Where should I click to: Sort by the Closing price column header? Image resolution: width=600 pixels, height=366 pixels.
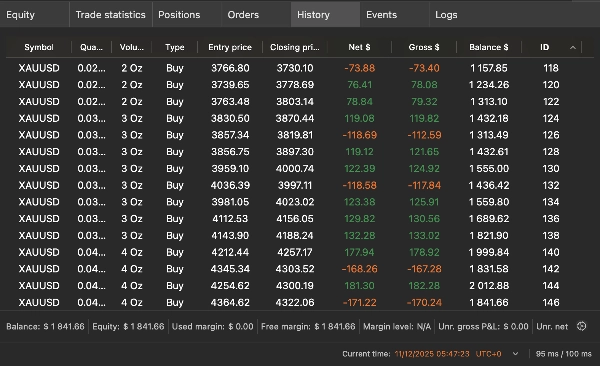[x=294, y=47]
